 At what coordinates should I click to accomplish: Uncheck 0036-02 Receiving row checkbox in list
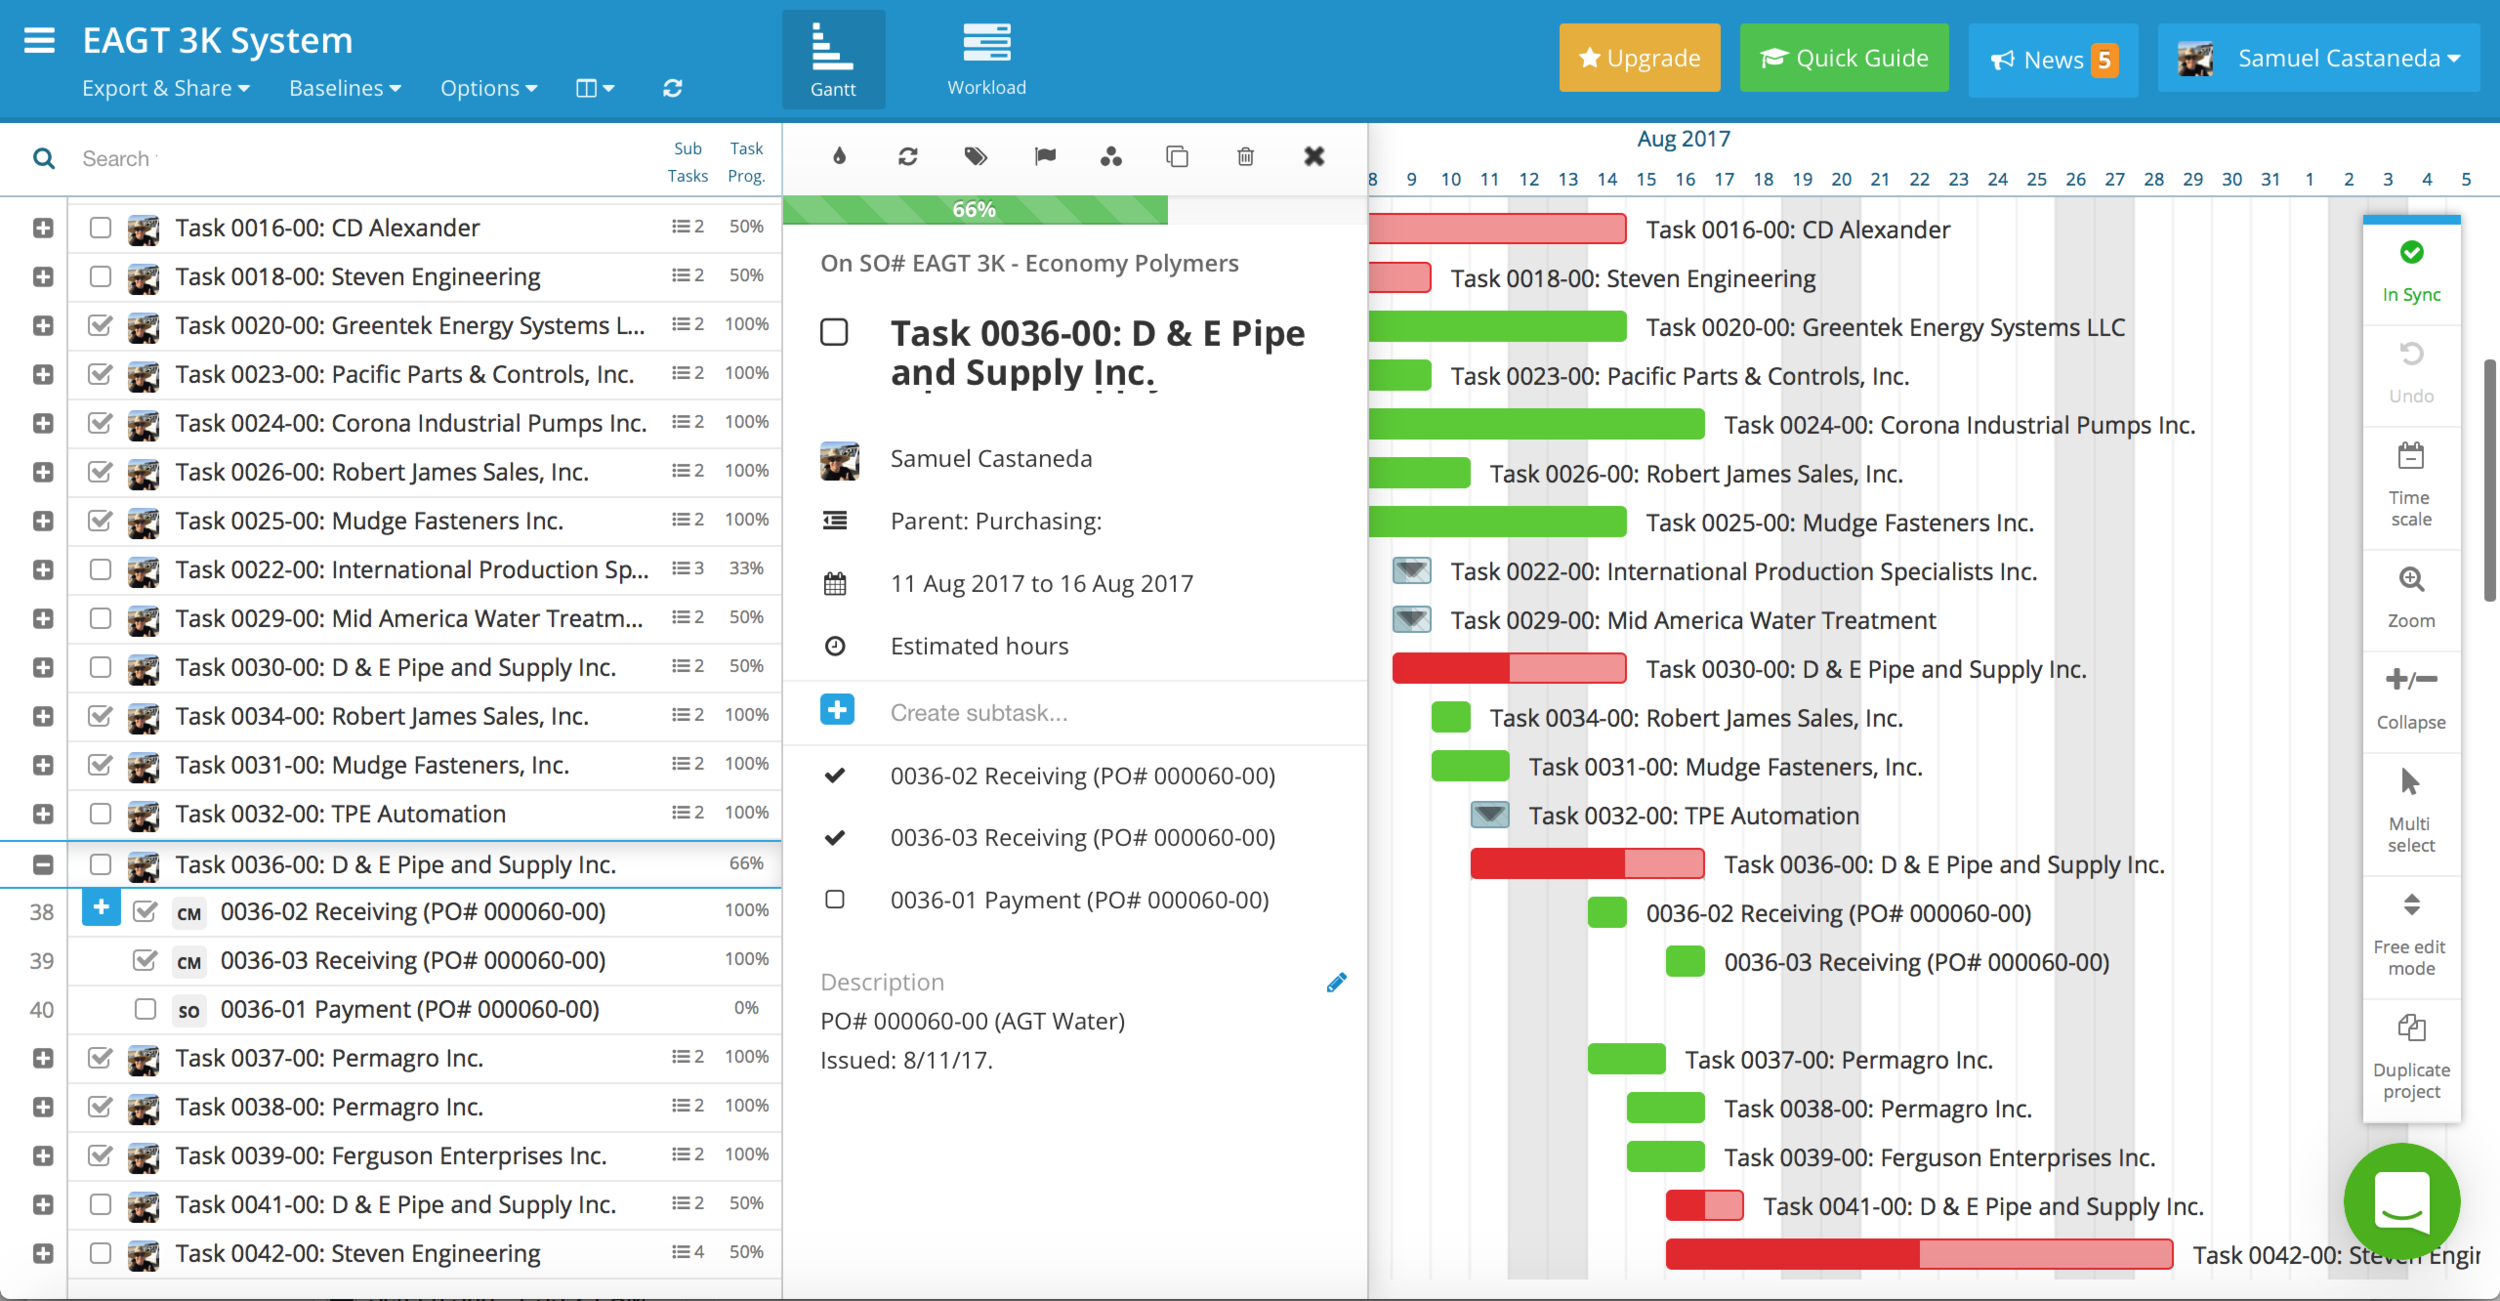point(145,911)
